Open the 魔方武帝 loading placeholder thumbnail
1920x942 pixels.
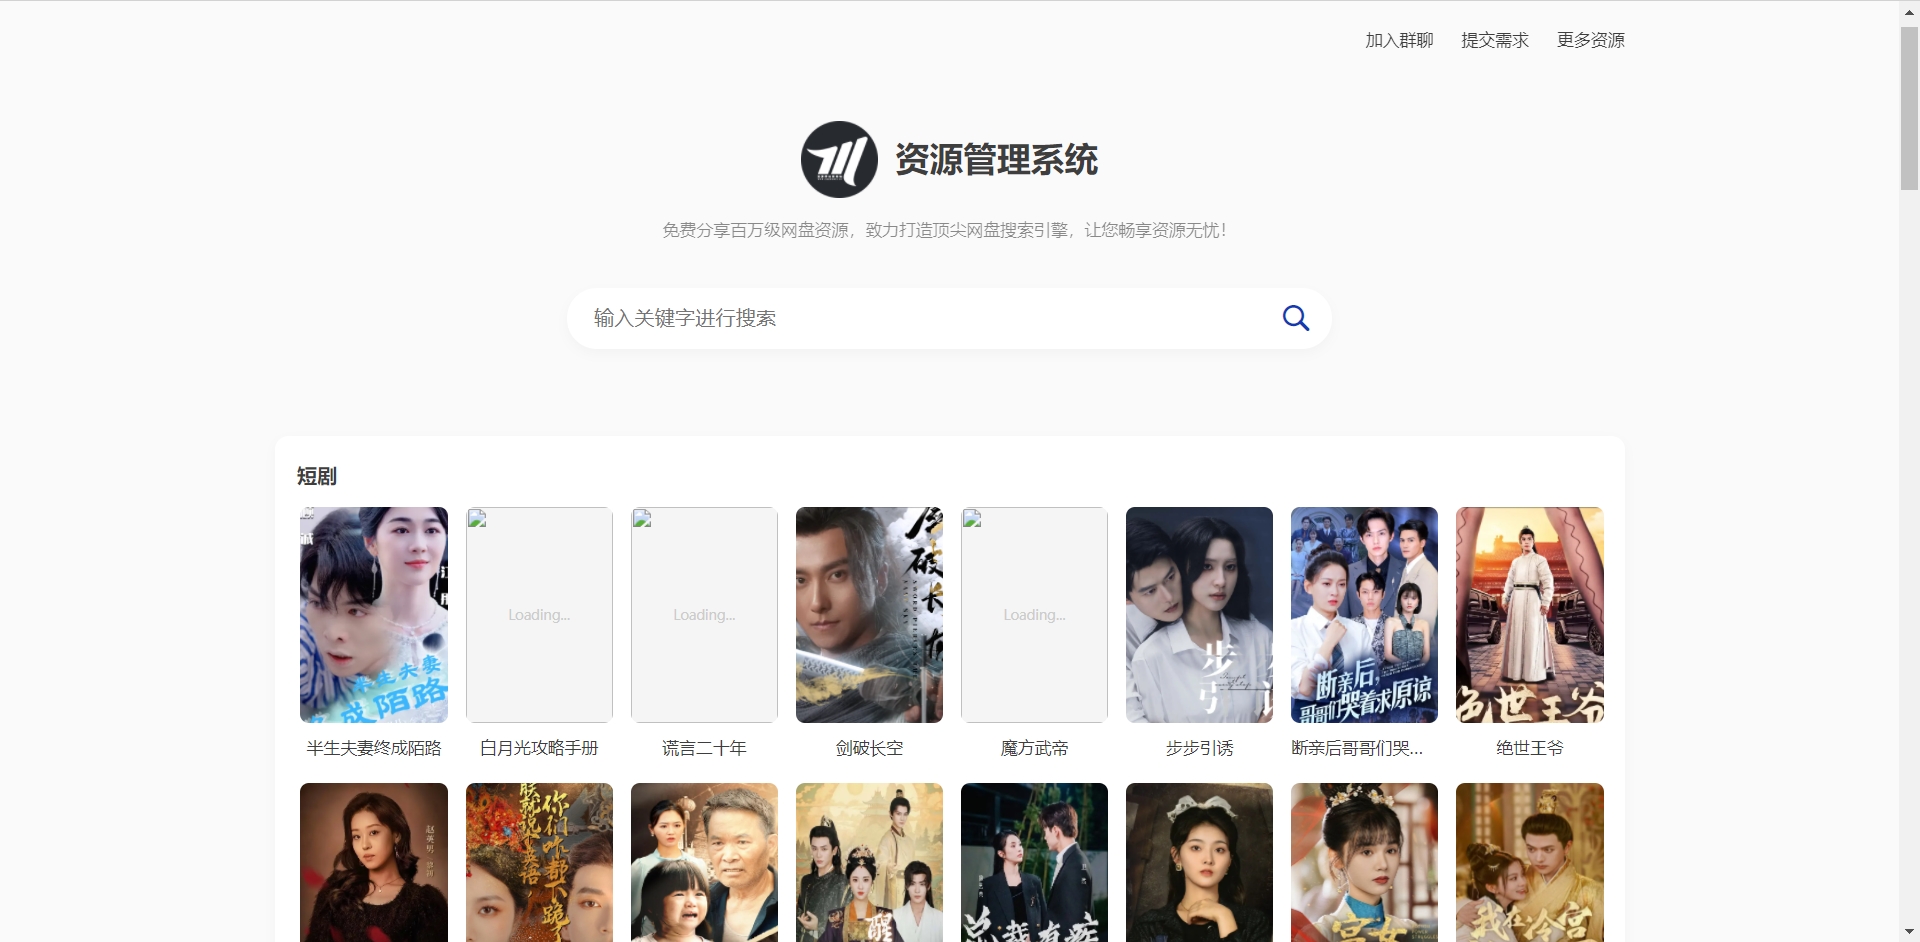coord(1034,615)
